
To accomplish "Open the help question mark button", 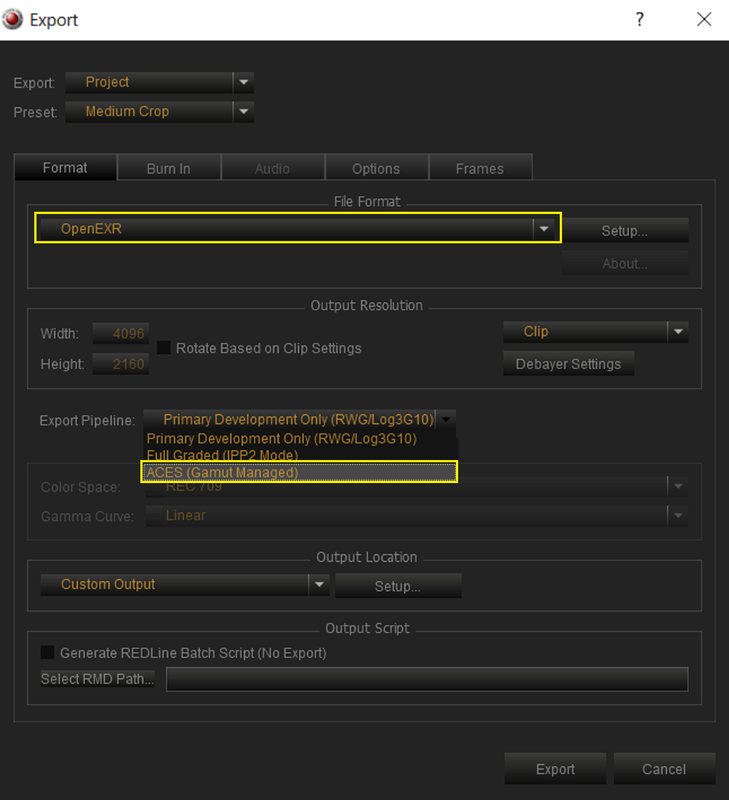I will (x=639, y=19).
